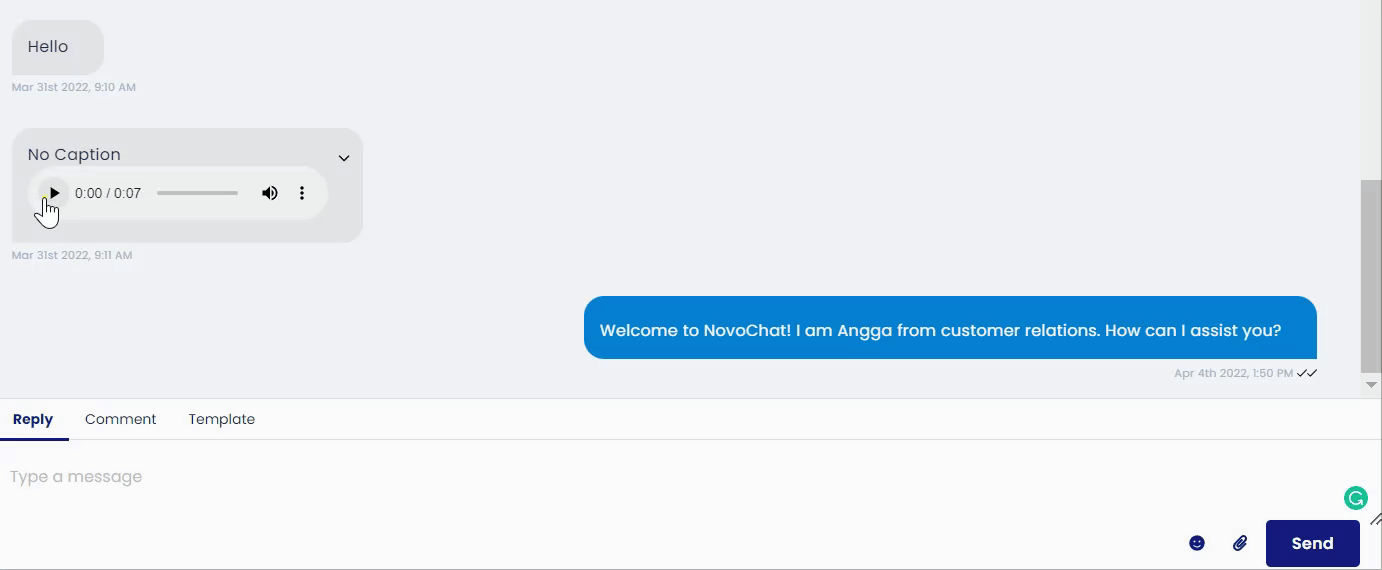The height and width of the screenshot is (570, 1382).
Task: Select the Hello message bubble
Action: click(x=58, y=47)
